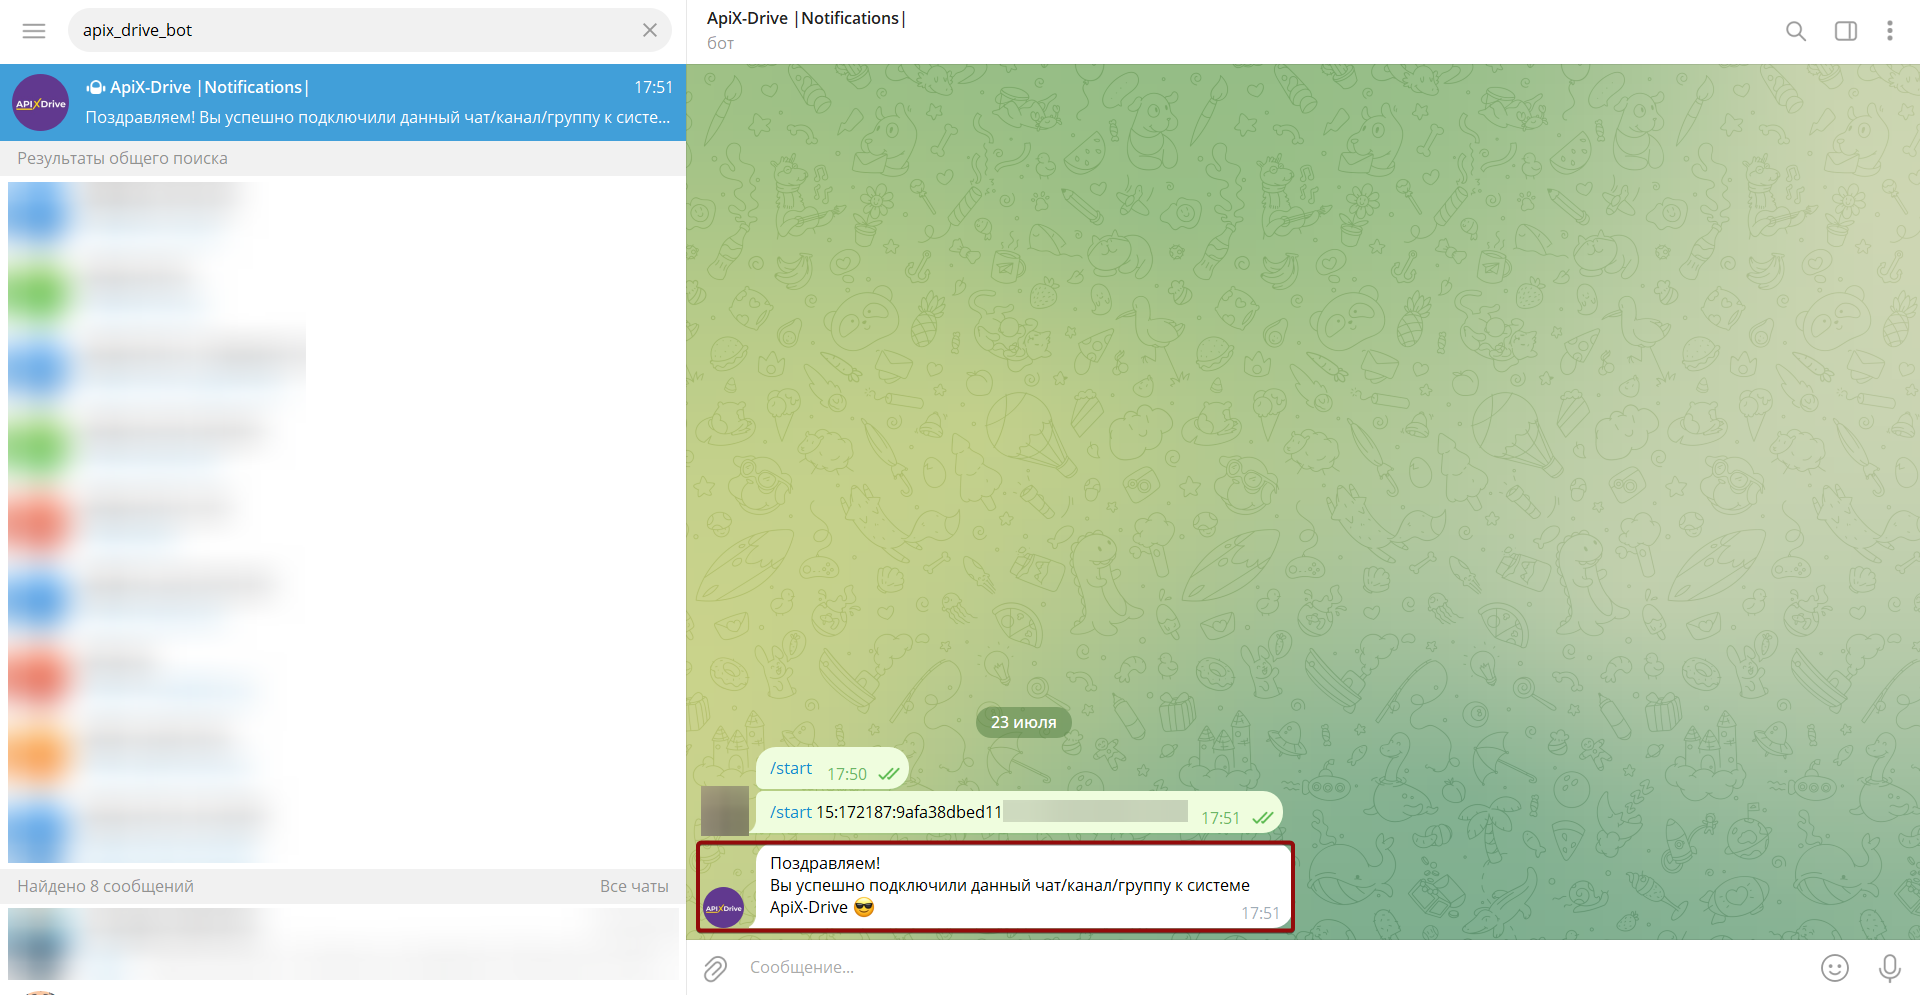The image size is (1920, 995).
Task: Open the ApiX-Drive Notifications chat result
Action: pyautogui.click(x=343, y=102)
